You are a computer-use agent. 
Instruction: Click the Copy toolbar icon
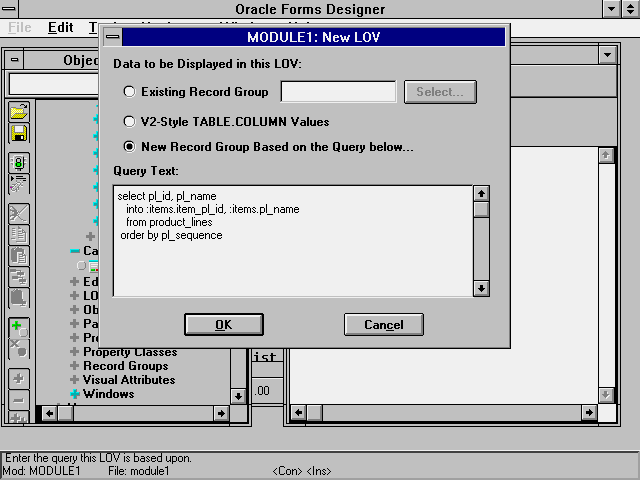[x=19, y=235]
